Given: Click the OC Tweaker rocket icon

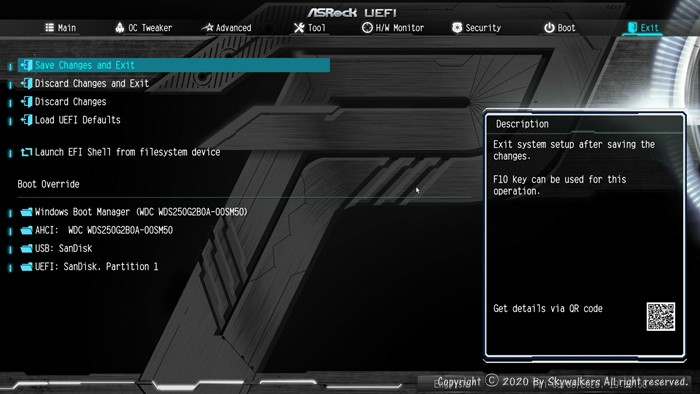Looking at the screenshot, I should [120, 28].
